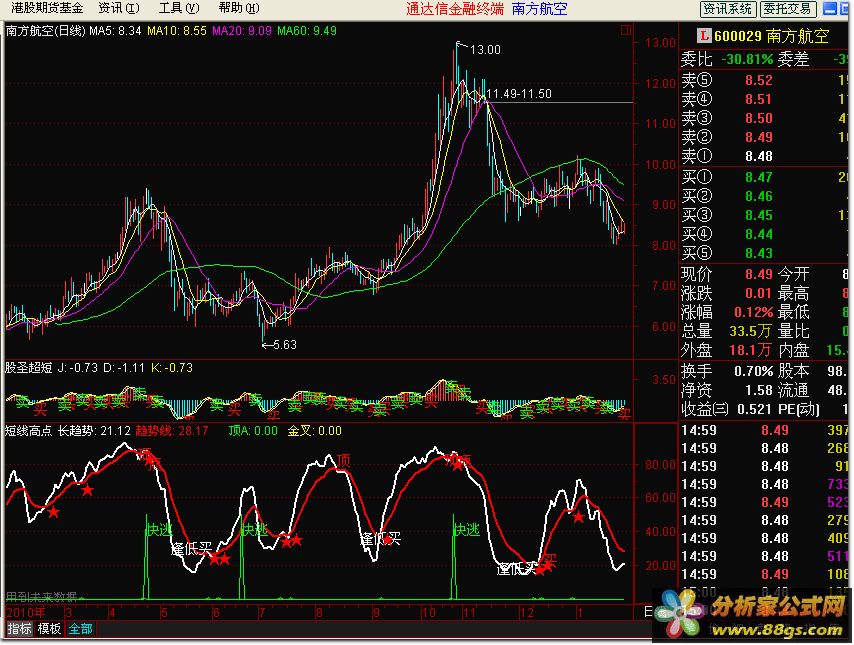Click the 换手 0.70% value
Viewport: 854px width, 645px height.
[x=754, y=372]
